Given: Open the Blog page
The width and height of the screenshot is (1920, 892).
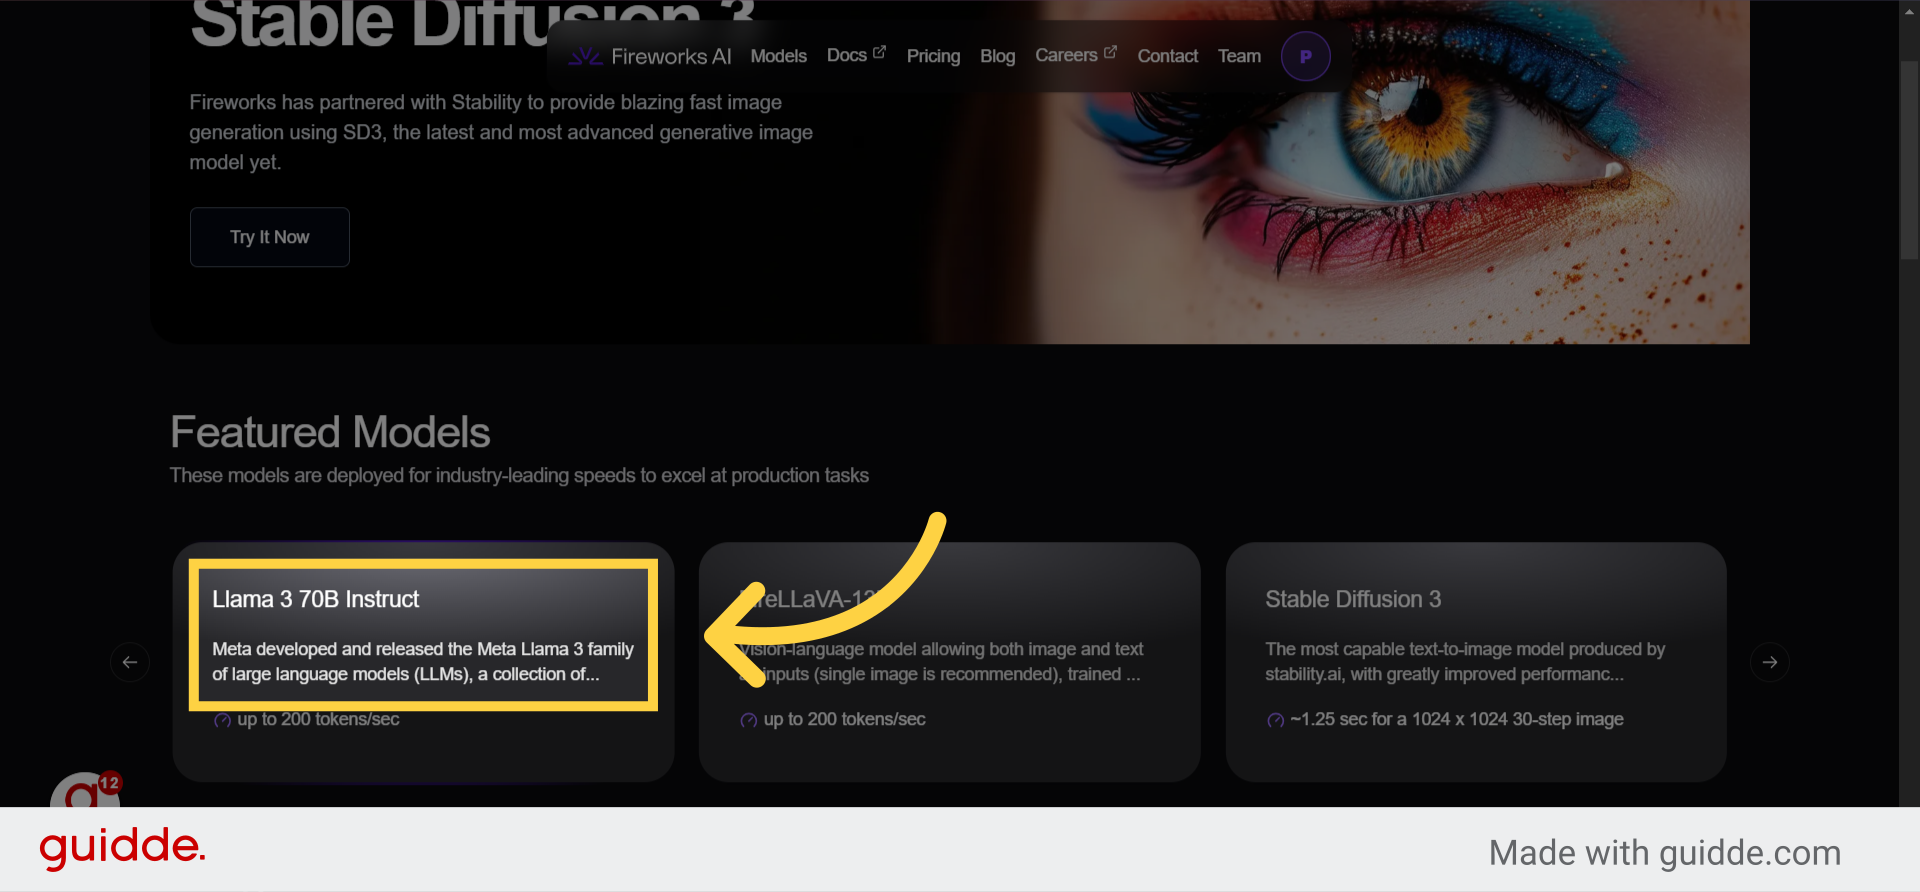Looking at the screenshot, I should click(997, 57).
